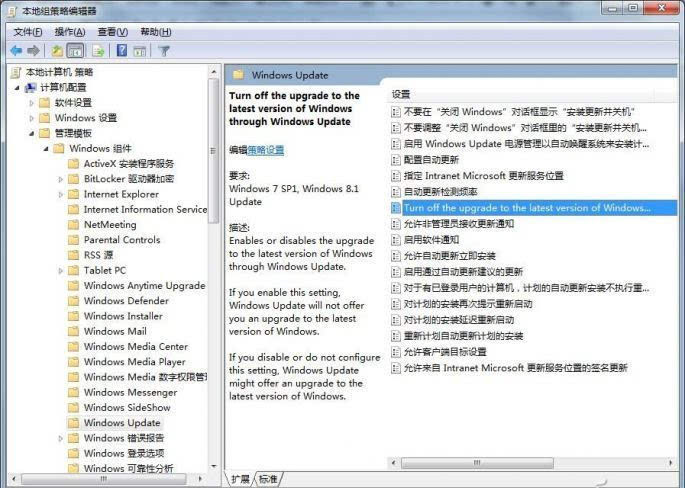Click the Filter funnel toolbar icon
The width and height of the screenshot is (685, 488).
point(164,51)
